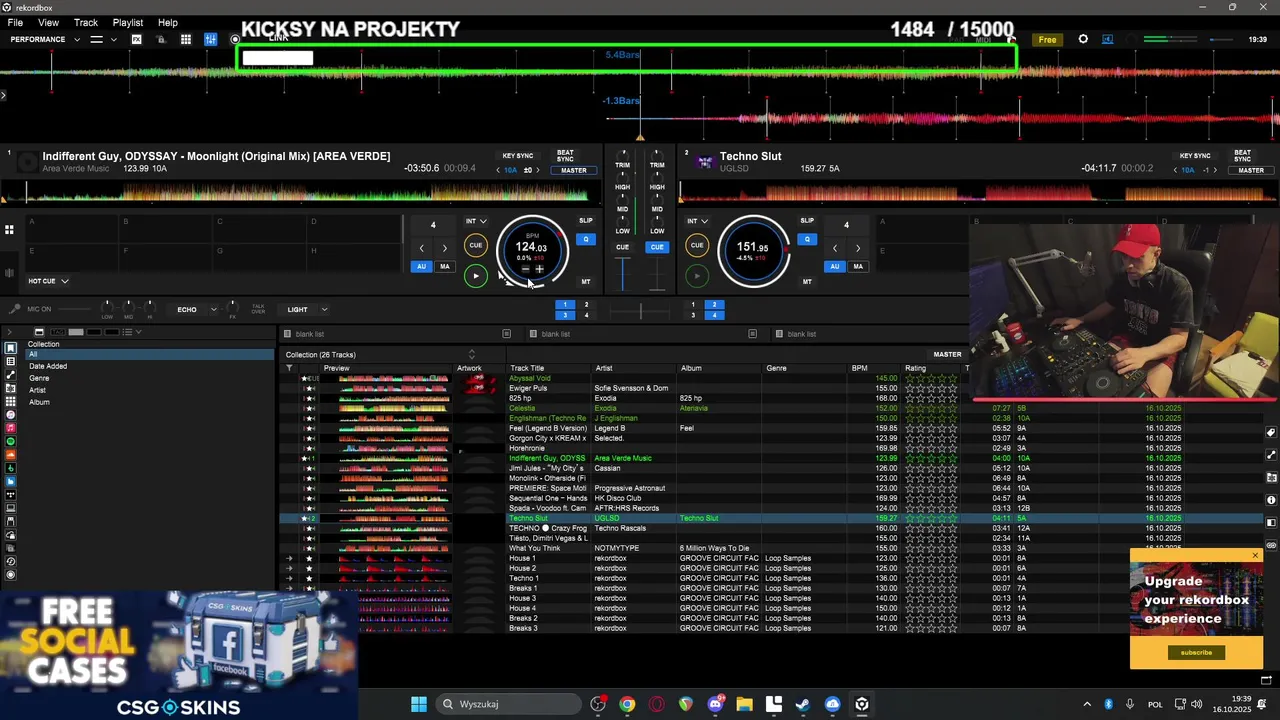The height and width of the screenshot is (720, 1280).
Task: Toggle MT master tempo on deck 2
Action: [x=807, y=282]
